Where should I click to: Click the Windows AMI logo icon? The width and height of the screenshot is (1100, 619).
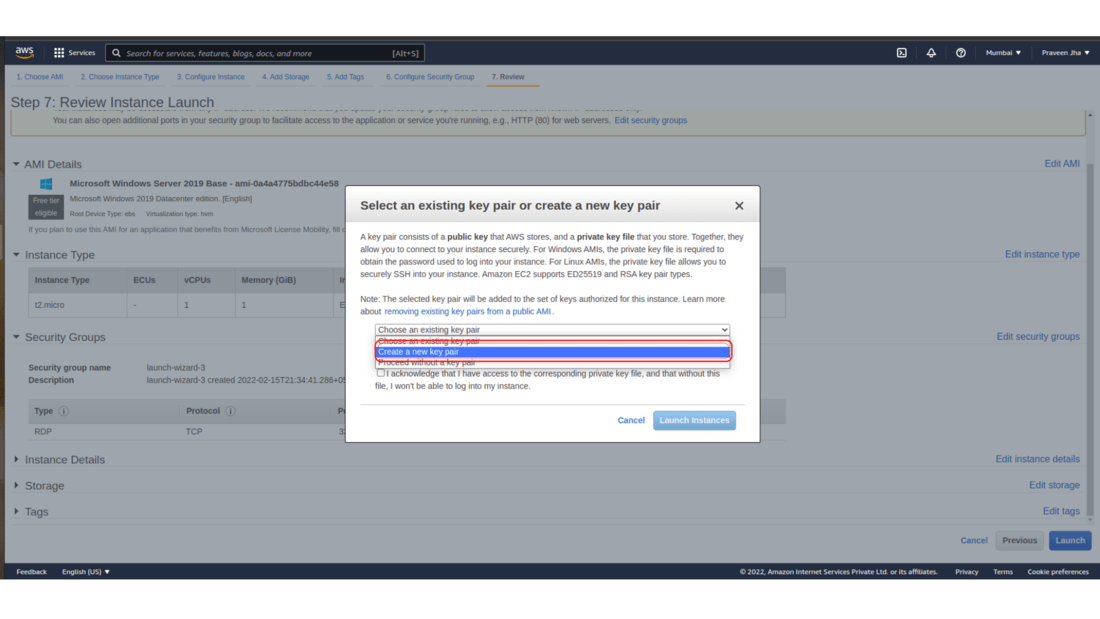click(x=46, y=184)
